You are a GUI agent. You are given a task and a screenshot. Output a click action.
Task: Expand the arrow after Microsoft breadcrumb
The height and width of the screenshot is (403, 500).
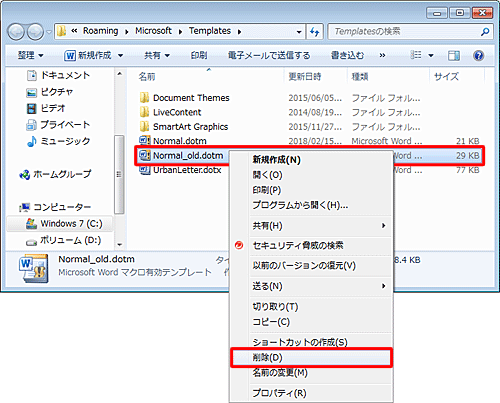[x=180, y=32]
